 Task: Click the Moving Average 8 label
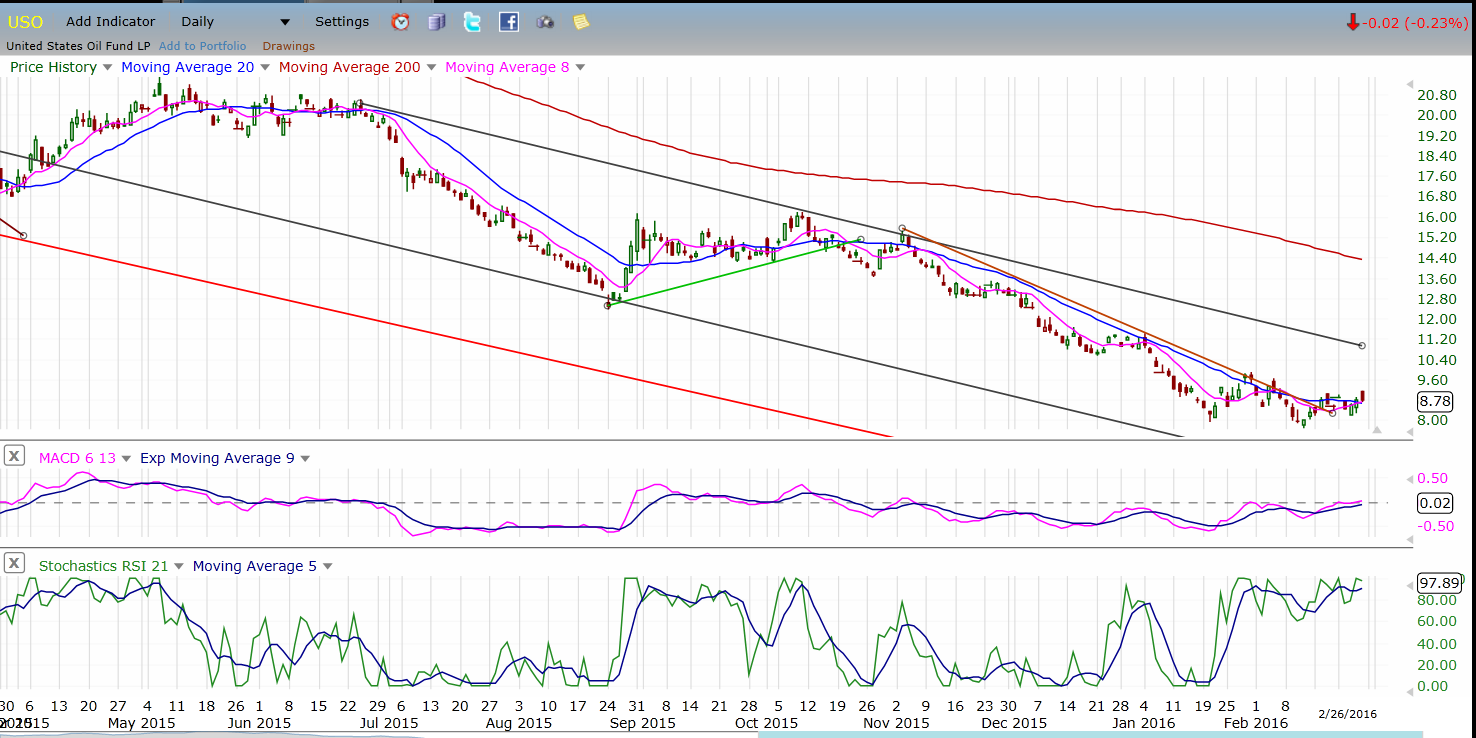(x=507, y=67)
